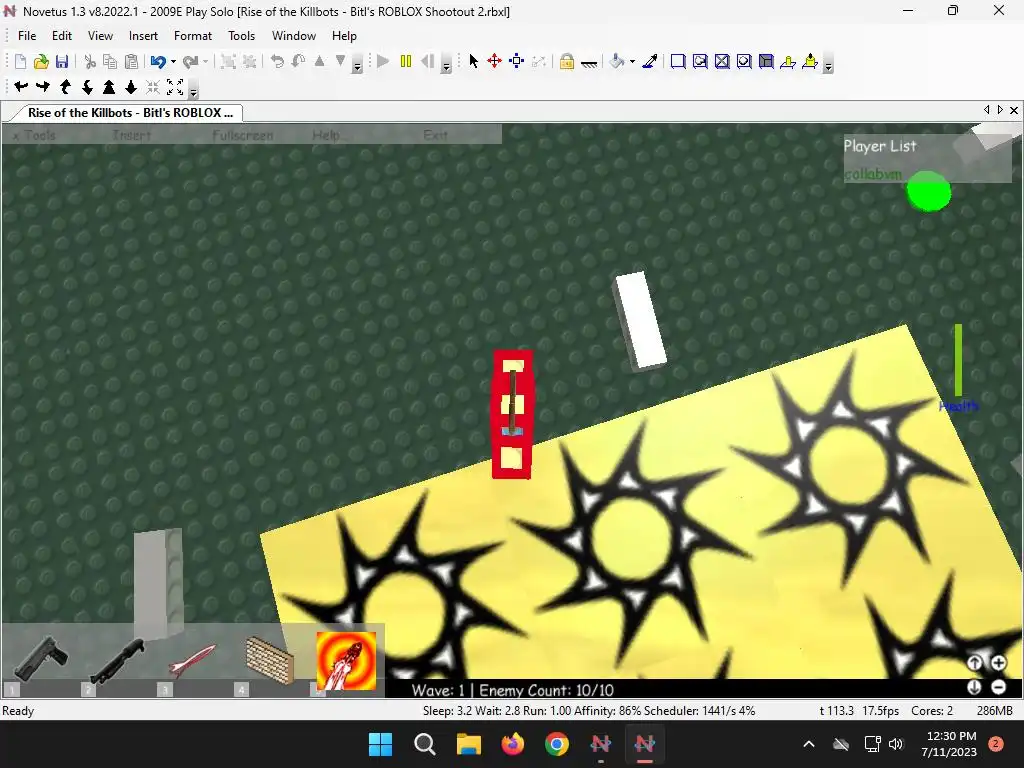Choose the weld X surface tool
This screenshot has width=1024, height=768.
pos(722,61)
